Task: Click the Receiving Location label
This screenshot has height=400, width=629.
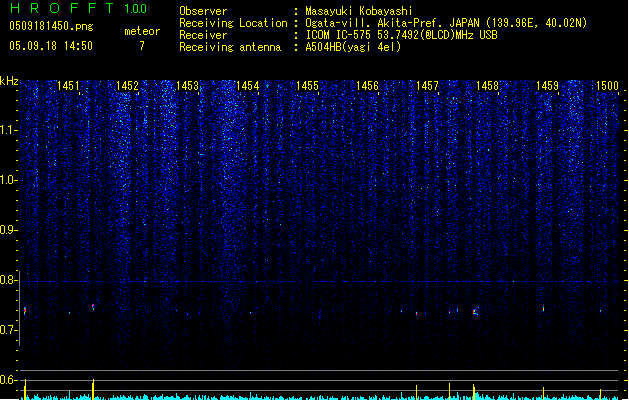Action: click(233, 23)
